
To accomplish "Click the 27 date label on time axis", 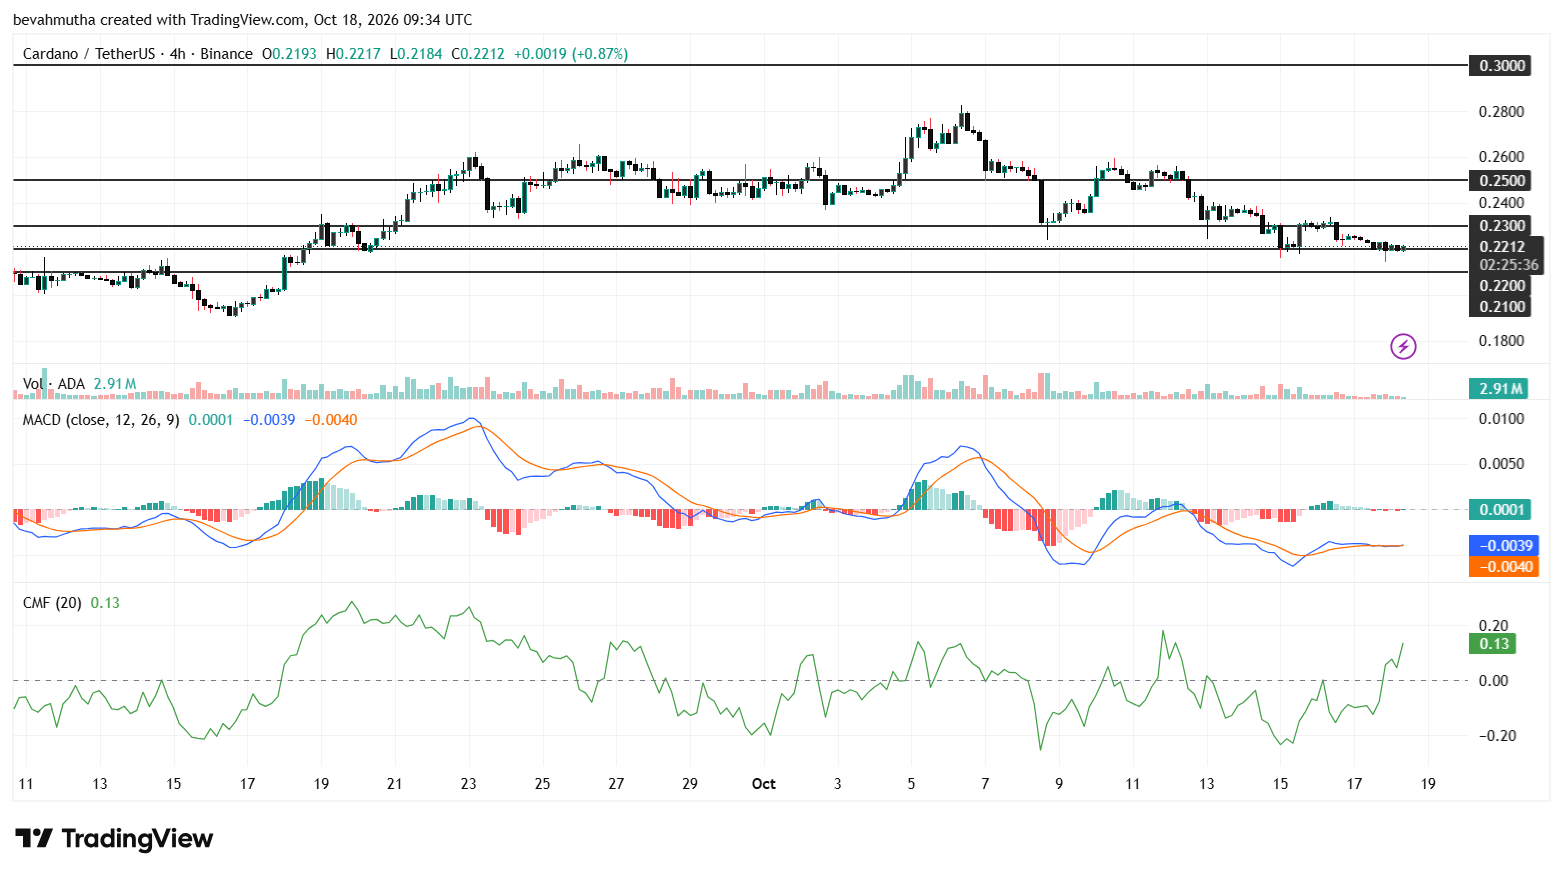I will [616, 784].
